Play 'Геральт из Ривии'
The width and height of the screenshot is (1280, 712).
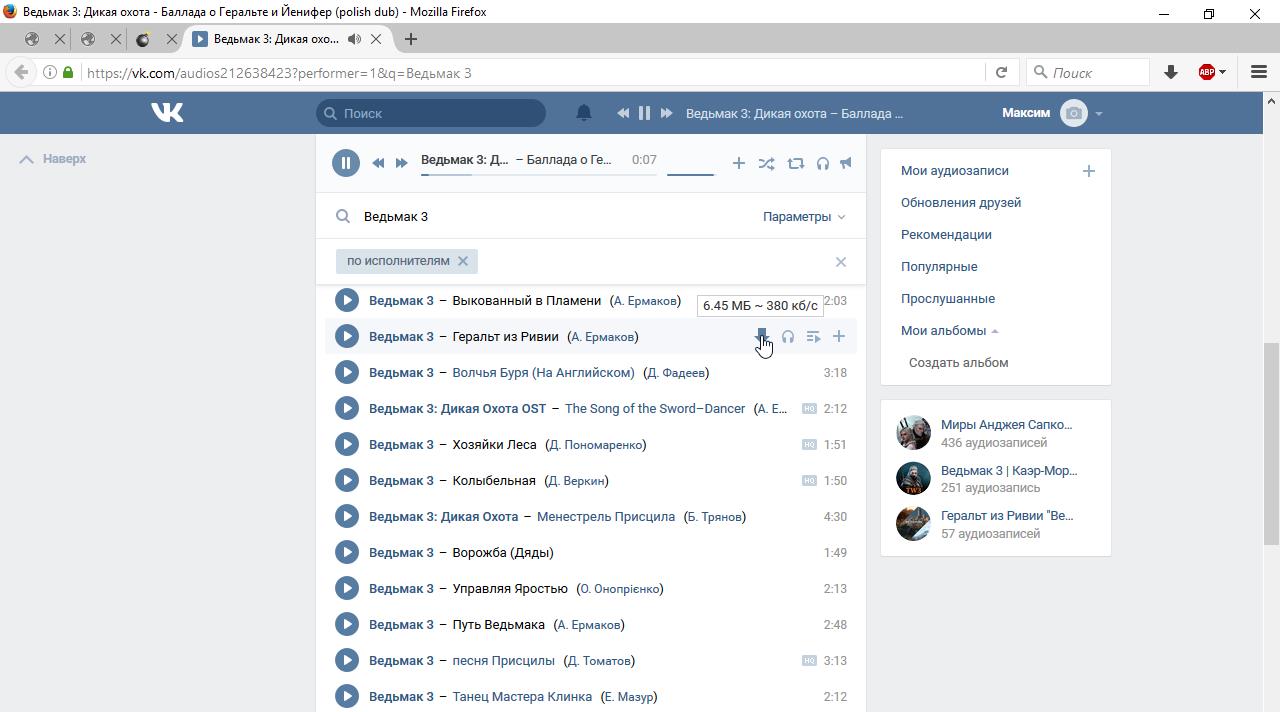coord(347,336)
